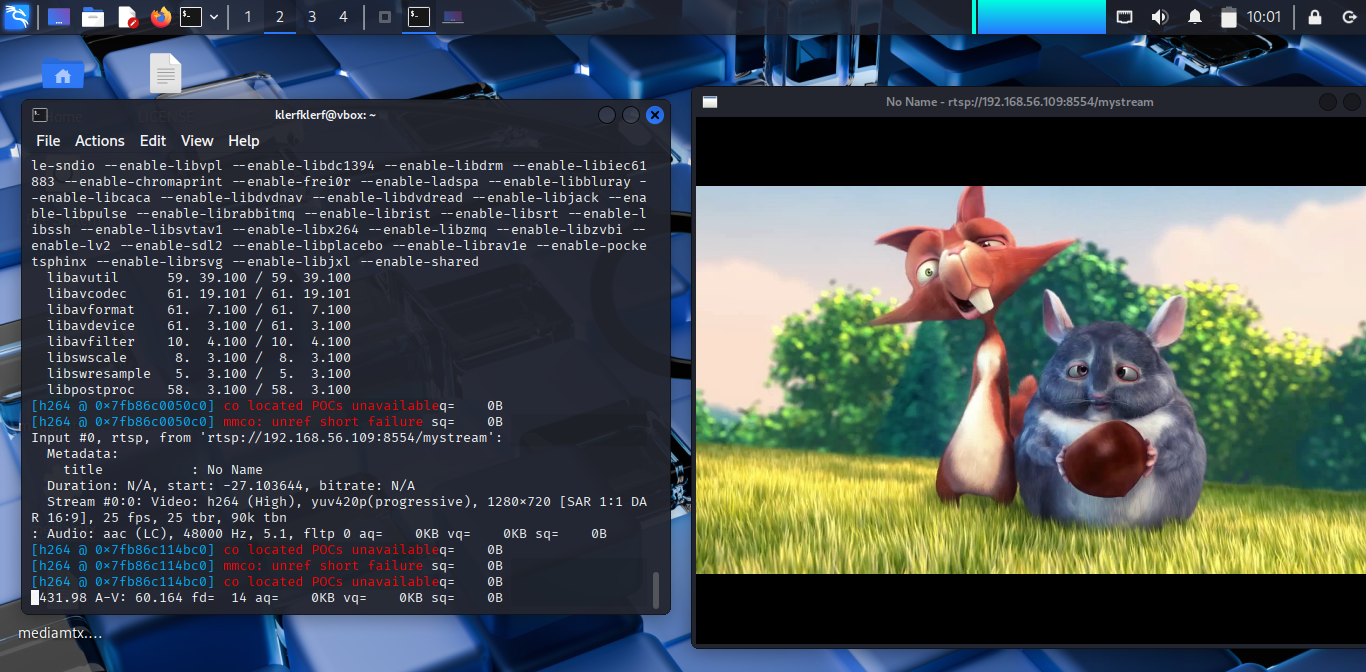
Task: Expand the terminal launcher dropdown arrow
Action: (x=214, y=17)
